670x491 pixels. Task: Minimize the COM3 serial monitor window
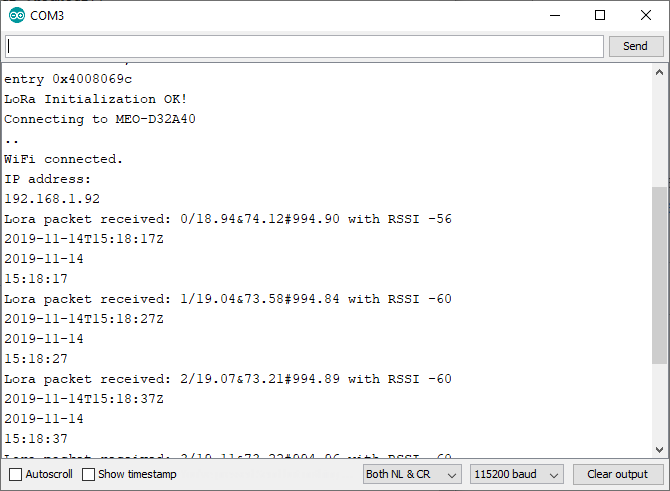(x=554, y=15)
